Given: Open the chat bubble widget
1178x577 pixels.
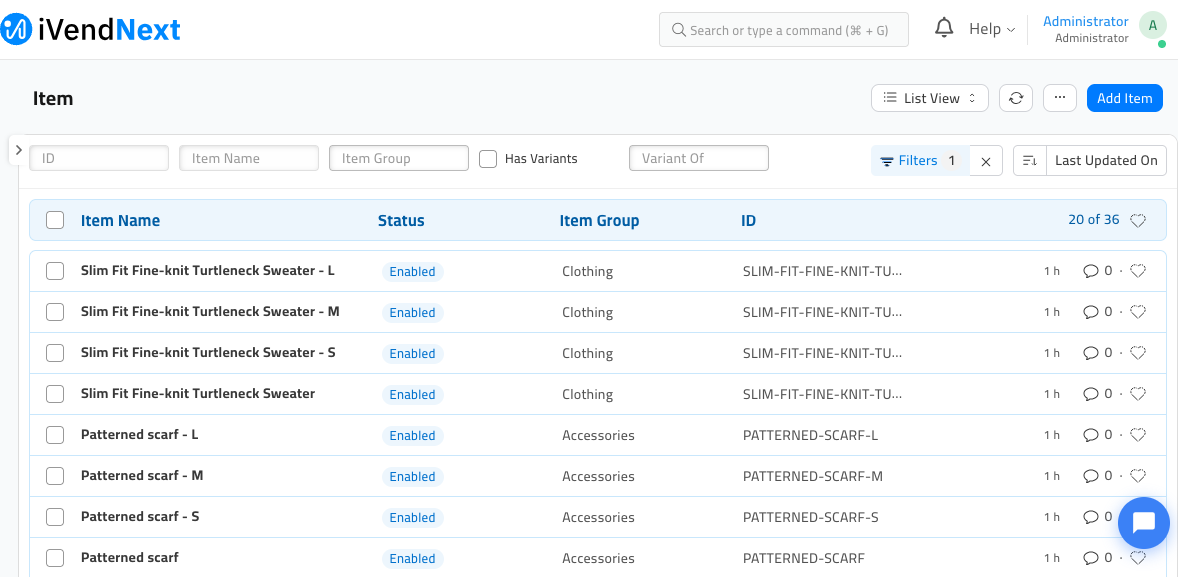Looking at the screenshot, I should 1143,522.
